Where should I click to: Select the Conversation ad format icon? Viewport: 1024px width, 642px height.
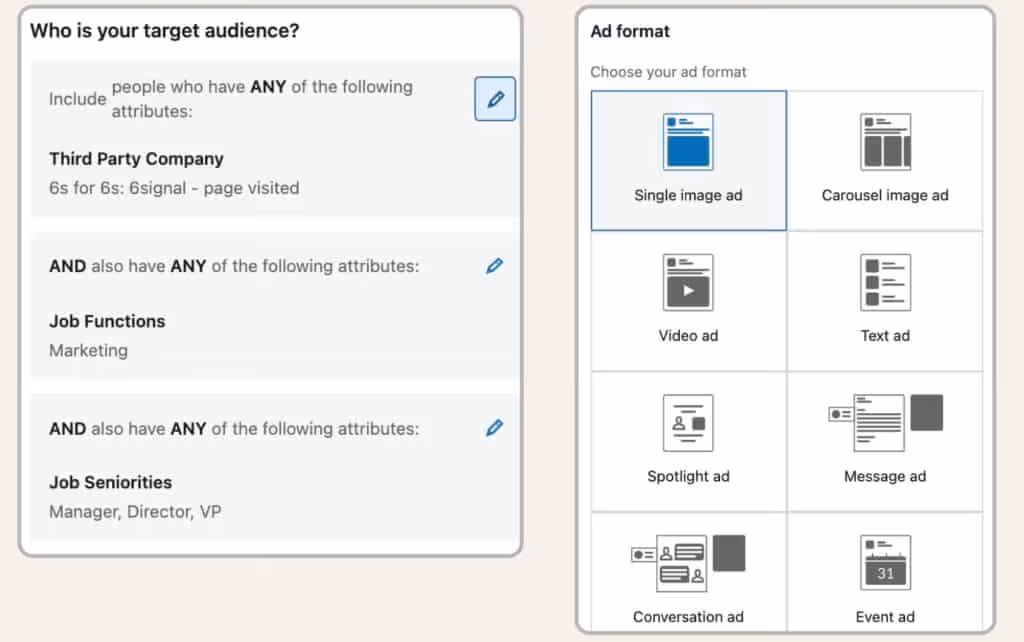coord(688,563)
